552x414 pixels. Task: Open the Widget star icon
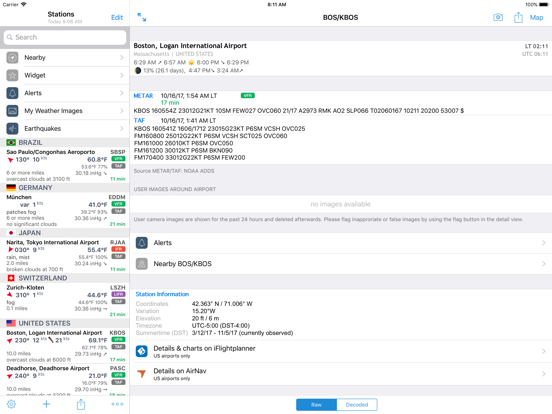pos(12,75)
